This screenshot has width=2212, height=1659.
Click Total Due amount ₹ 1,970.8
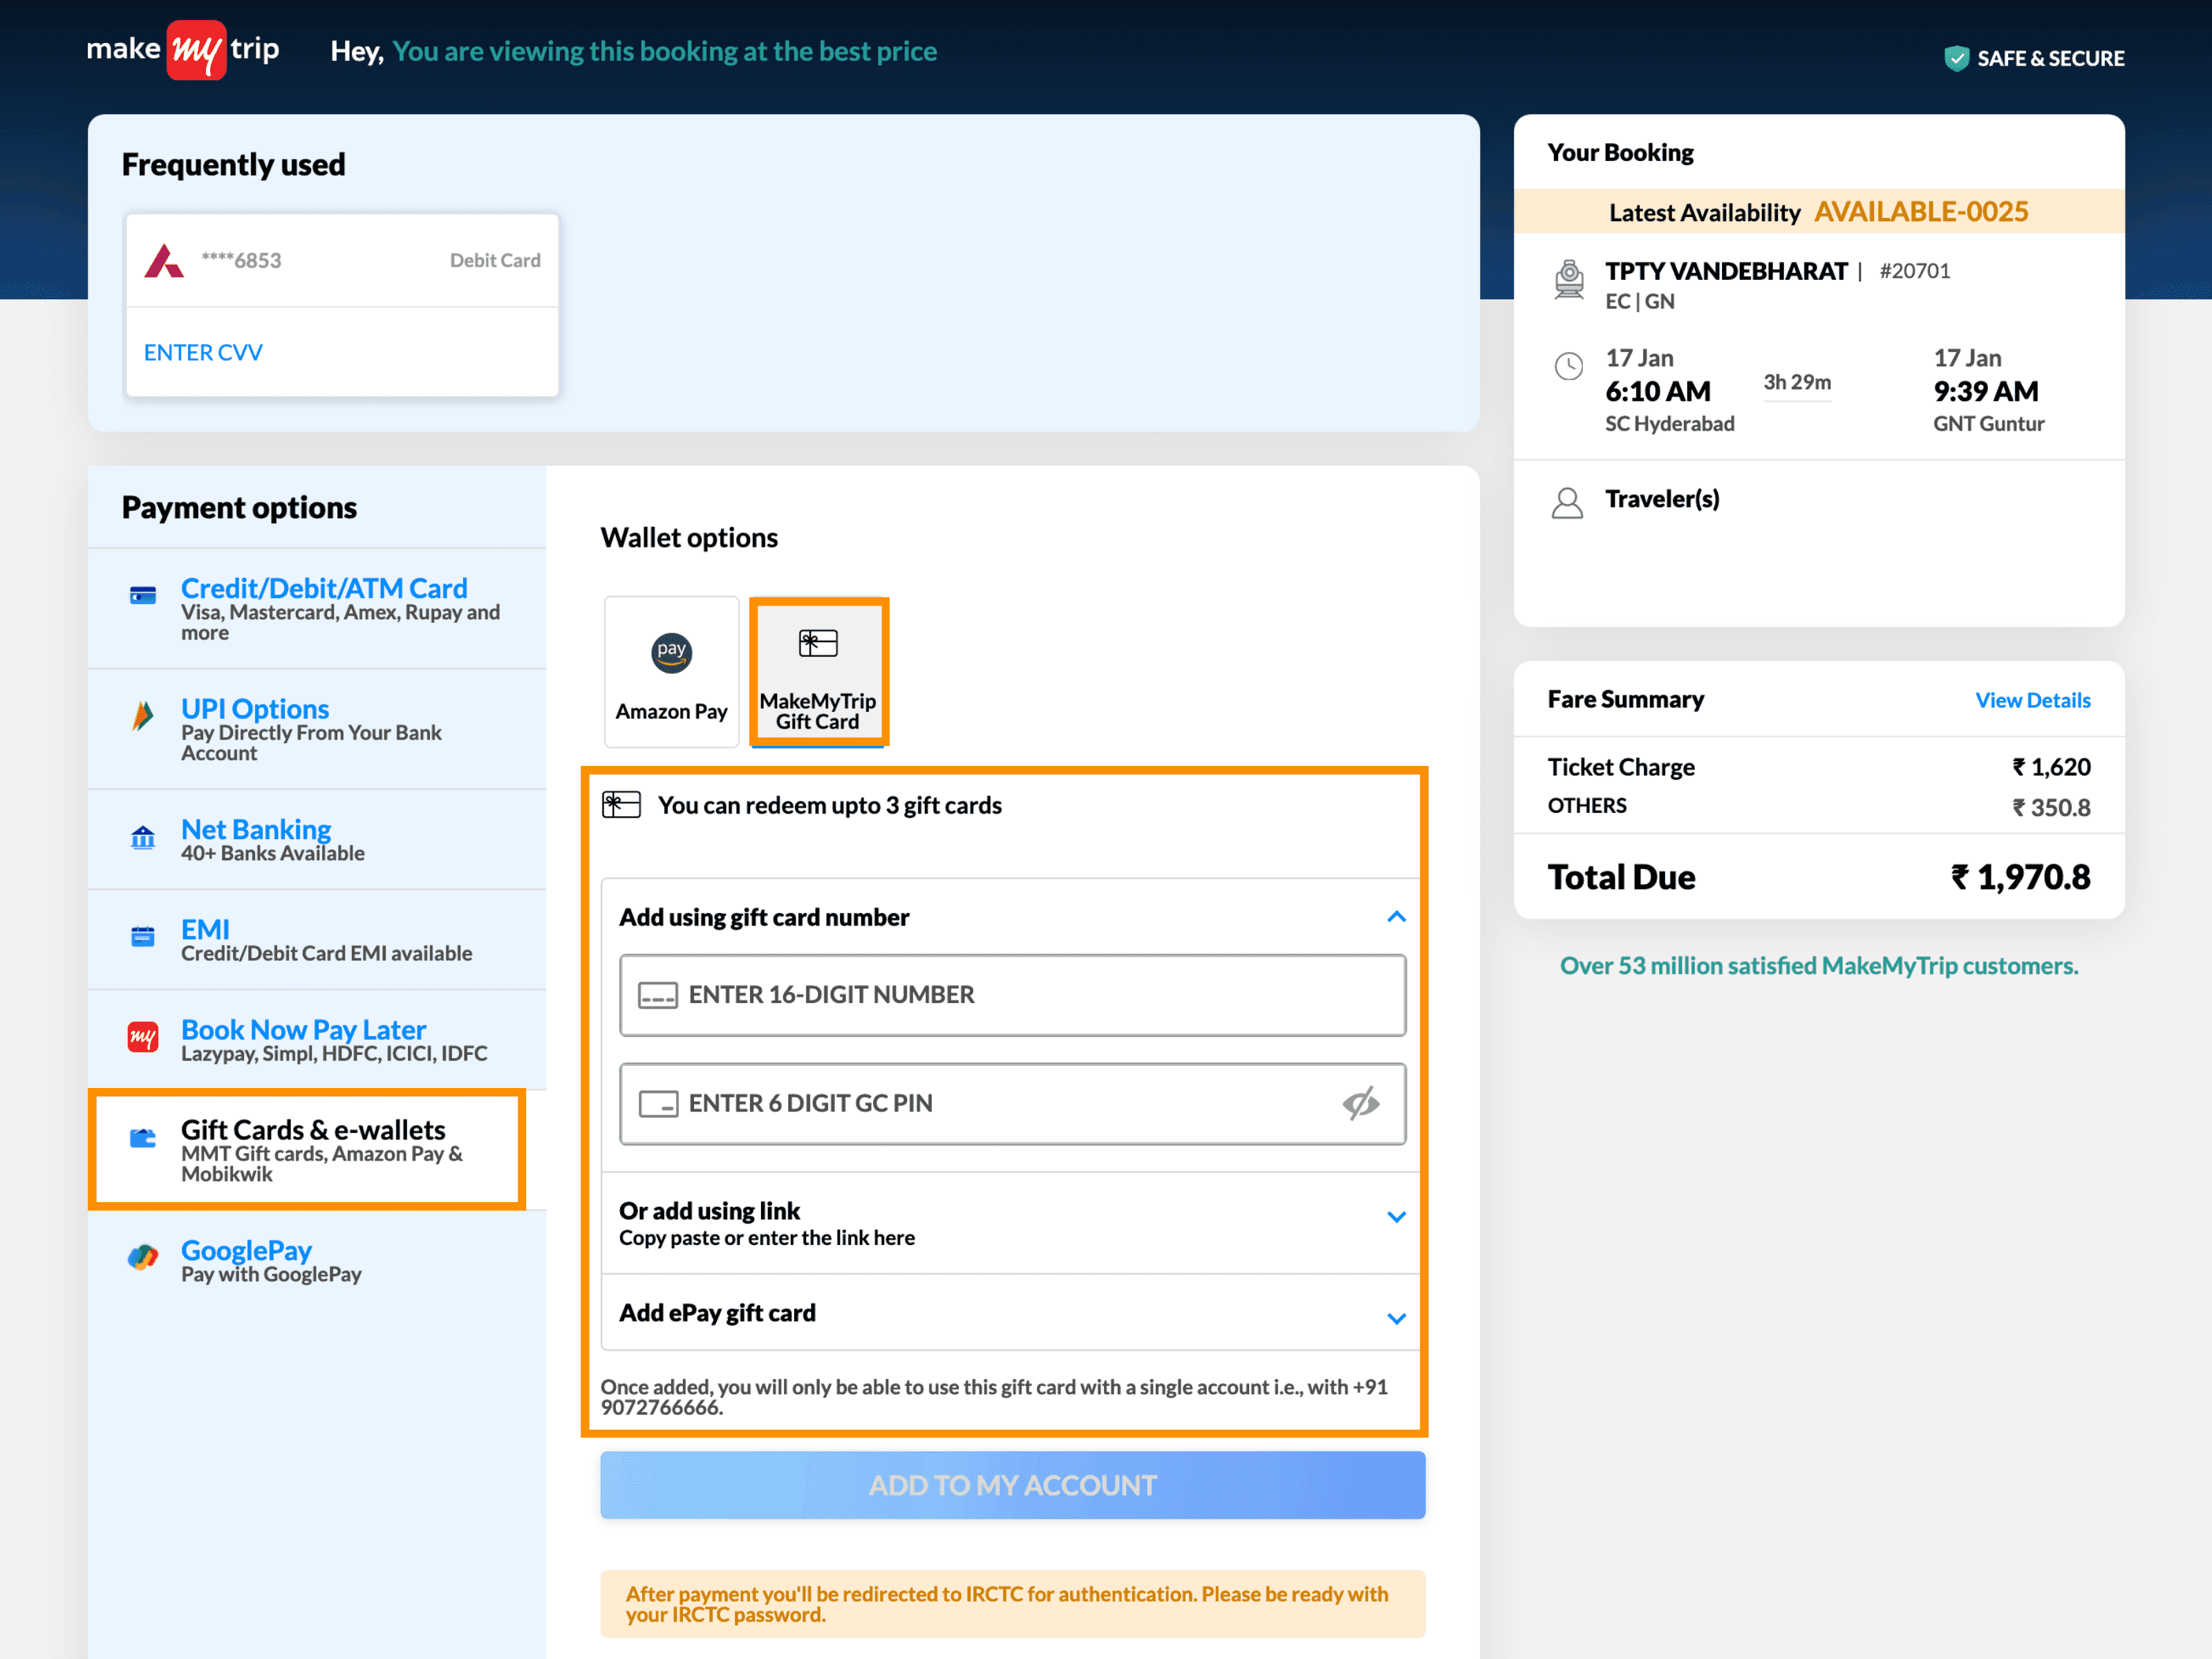pyautogui.click(x=2020, y=877)
